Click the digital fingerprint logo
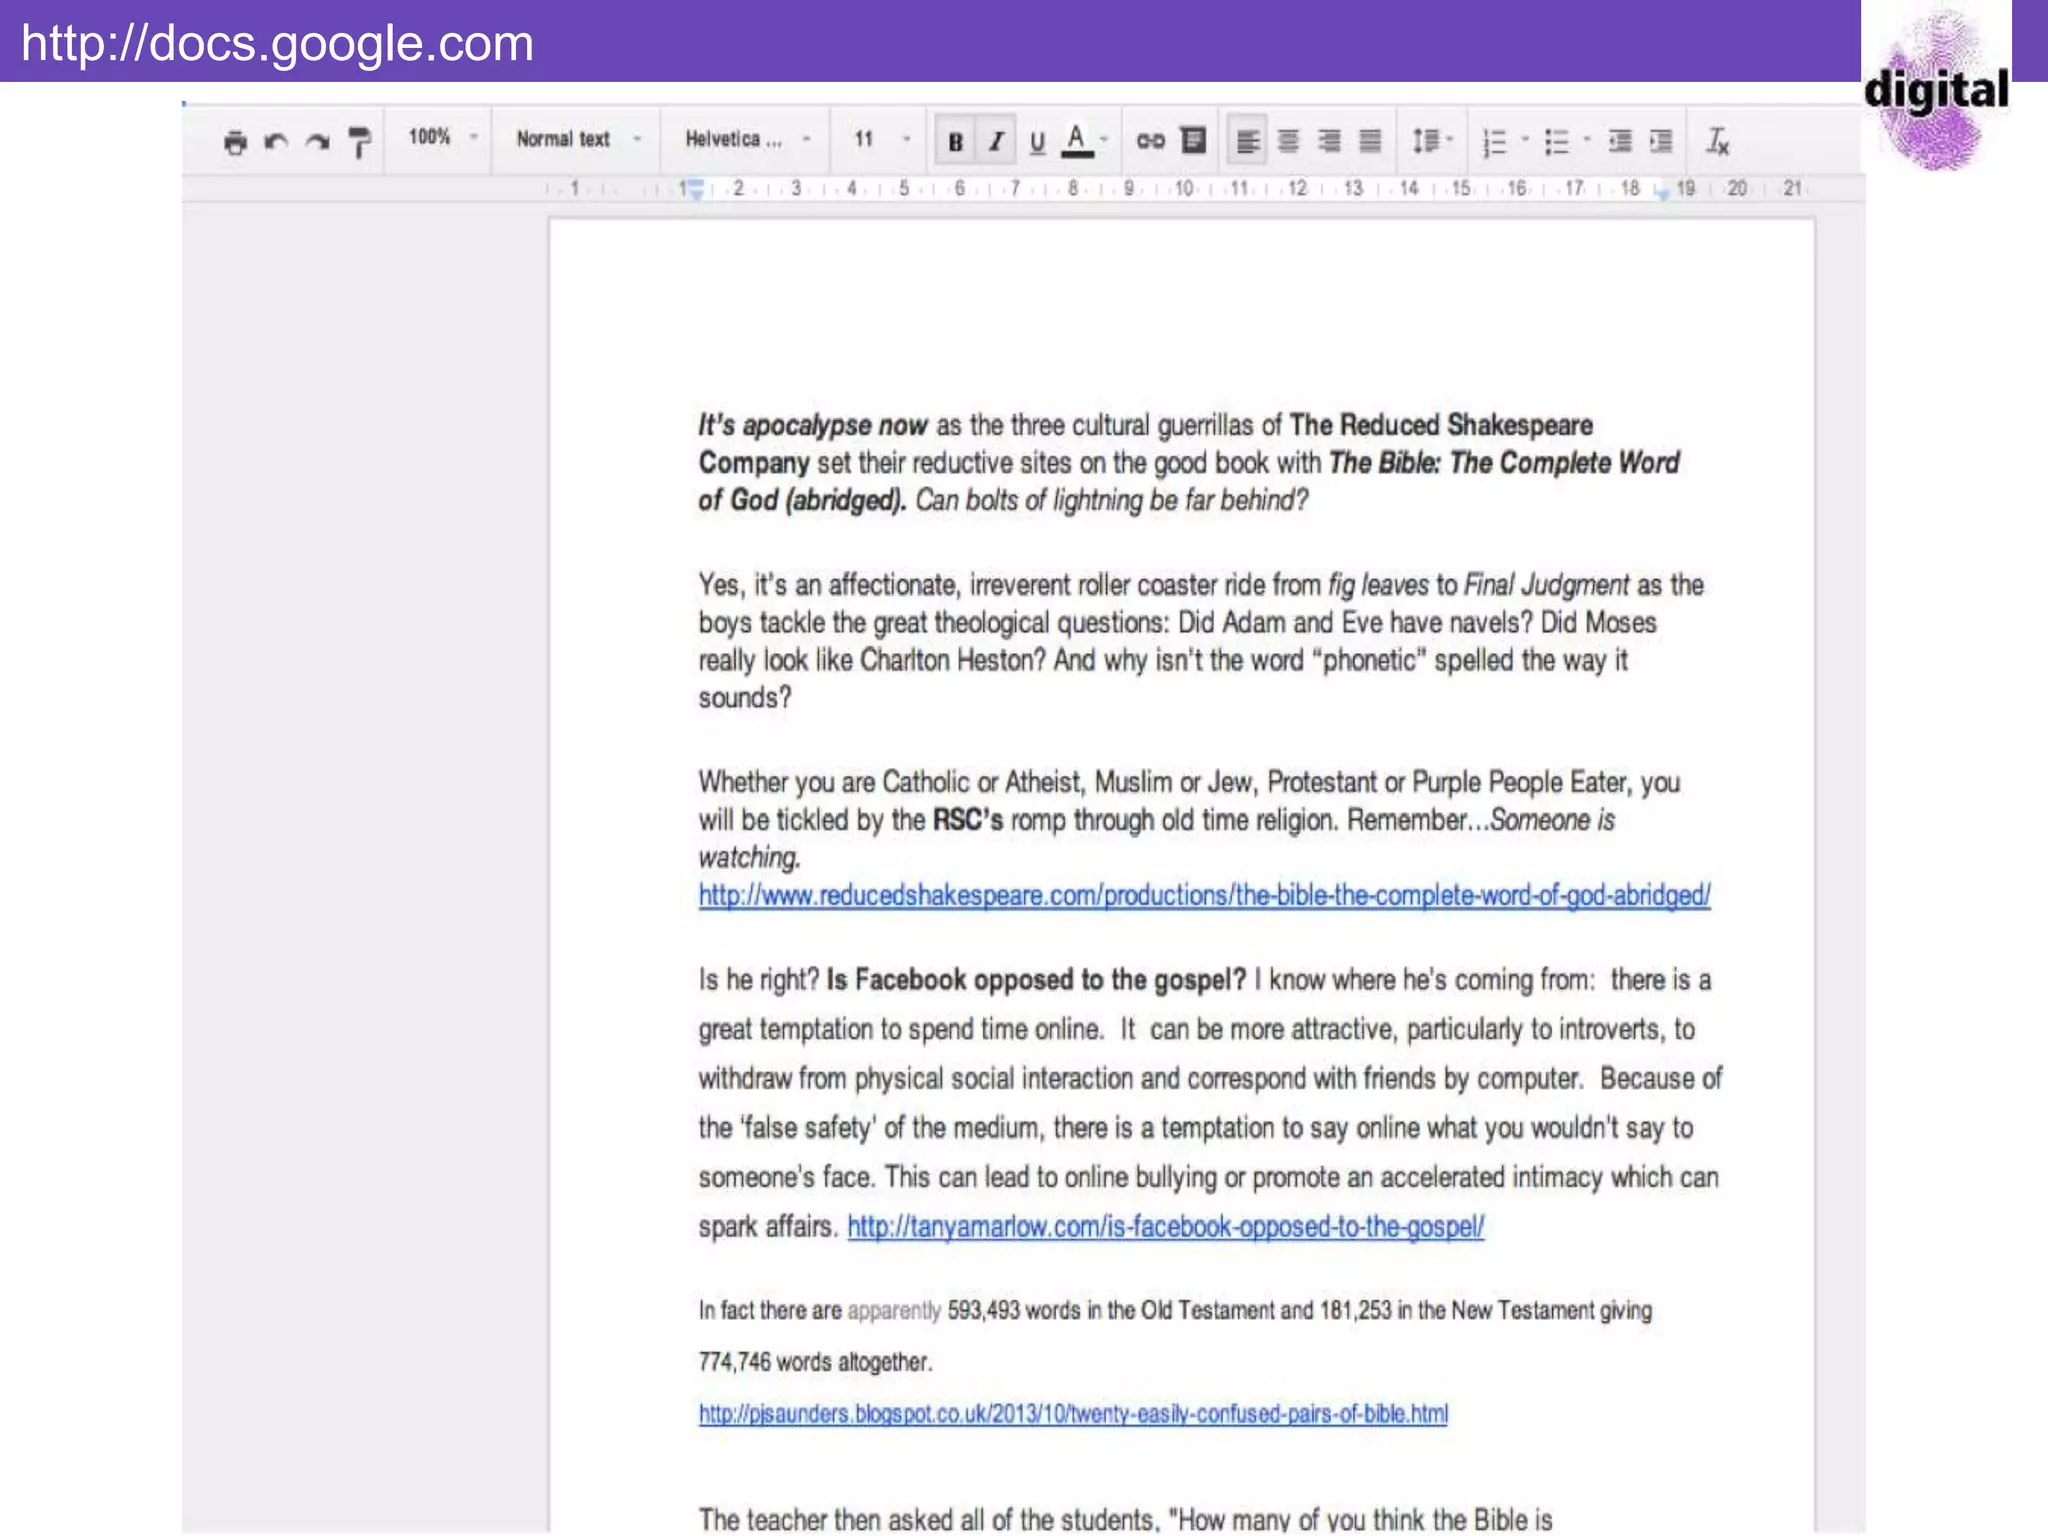Screen dimensions: 2048x1536 click(1936, 90)
